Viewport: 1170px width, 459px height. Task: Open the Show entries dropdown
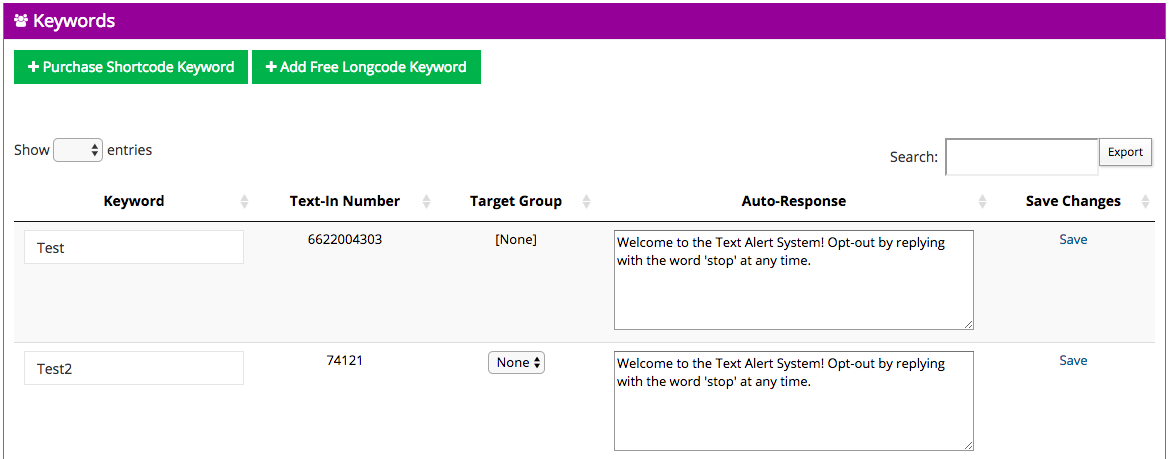pyautogui.click(x=78, y=150)
